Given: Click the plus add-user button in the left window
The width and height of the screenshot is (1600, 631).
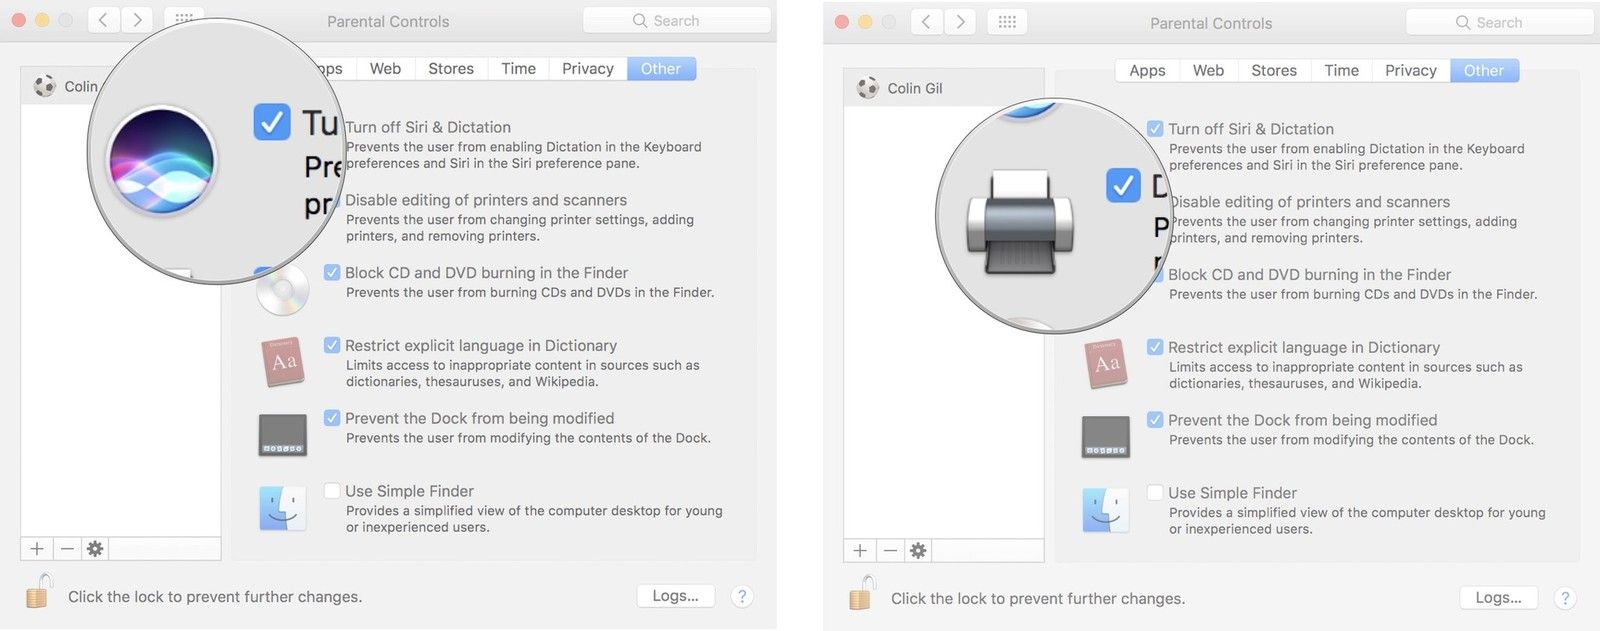Looking at the screenshot, I should pyautogui.click(x=37, y=549).
